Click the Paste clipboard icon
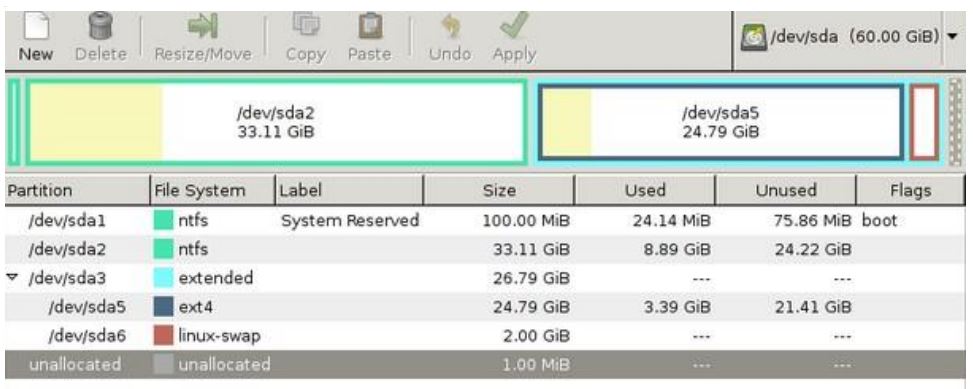Image resolution: width=973 pixels, height=389 pixels. (370, 26)
